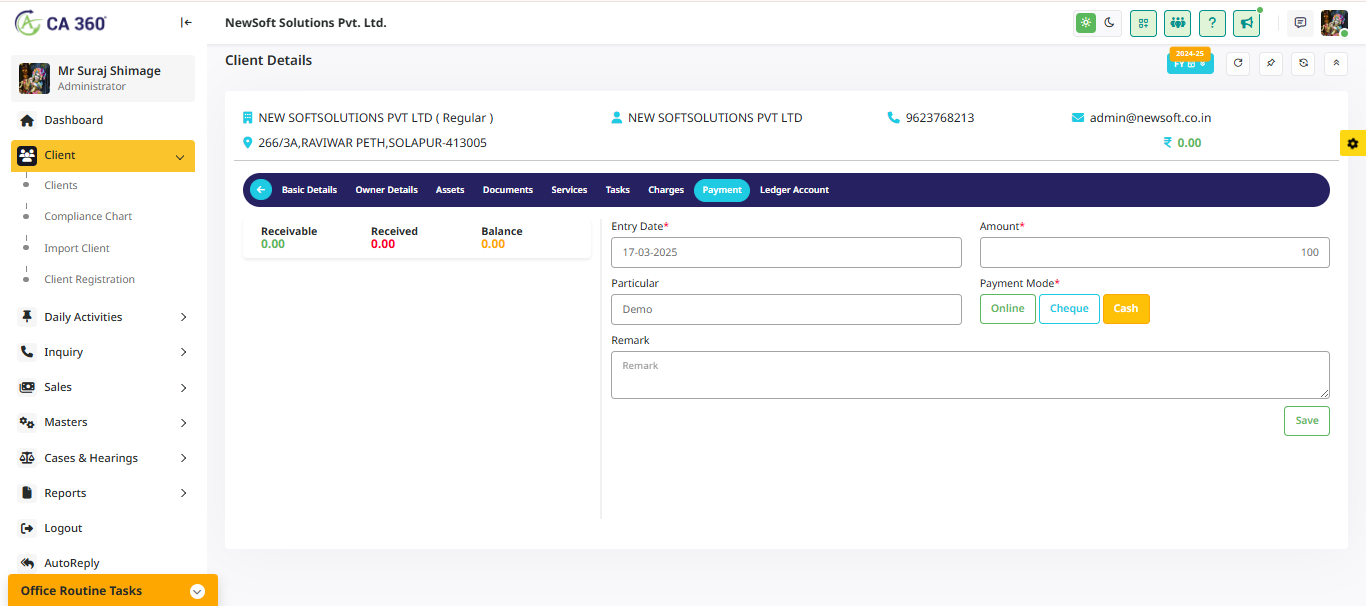The image size is (1366, 606).
Task: Open the user profile avatar in header
Action: pyautogui.click(x=1334, y=23)
